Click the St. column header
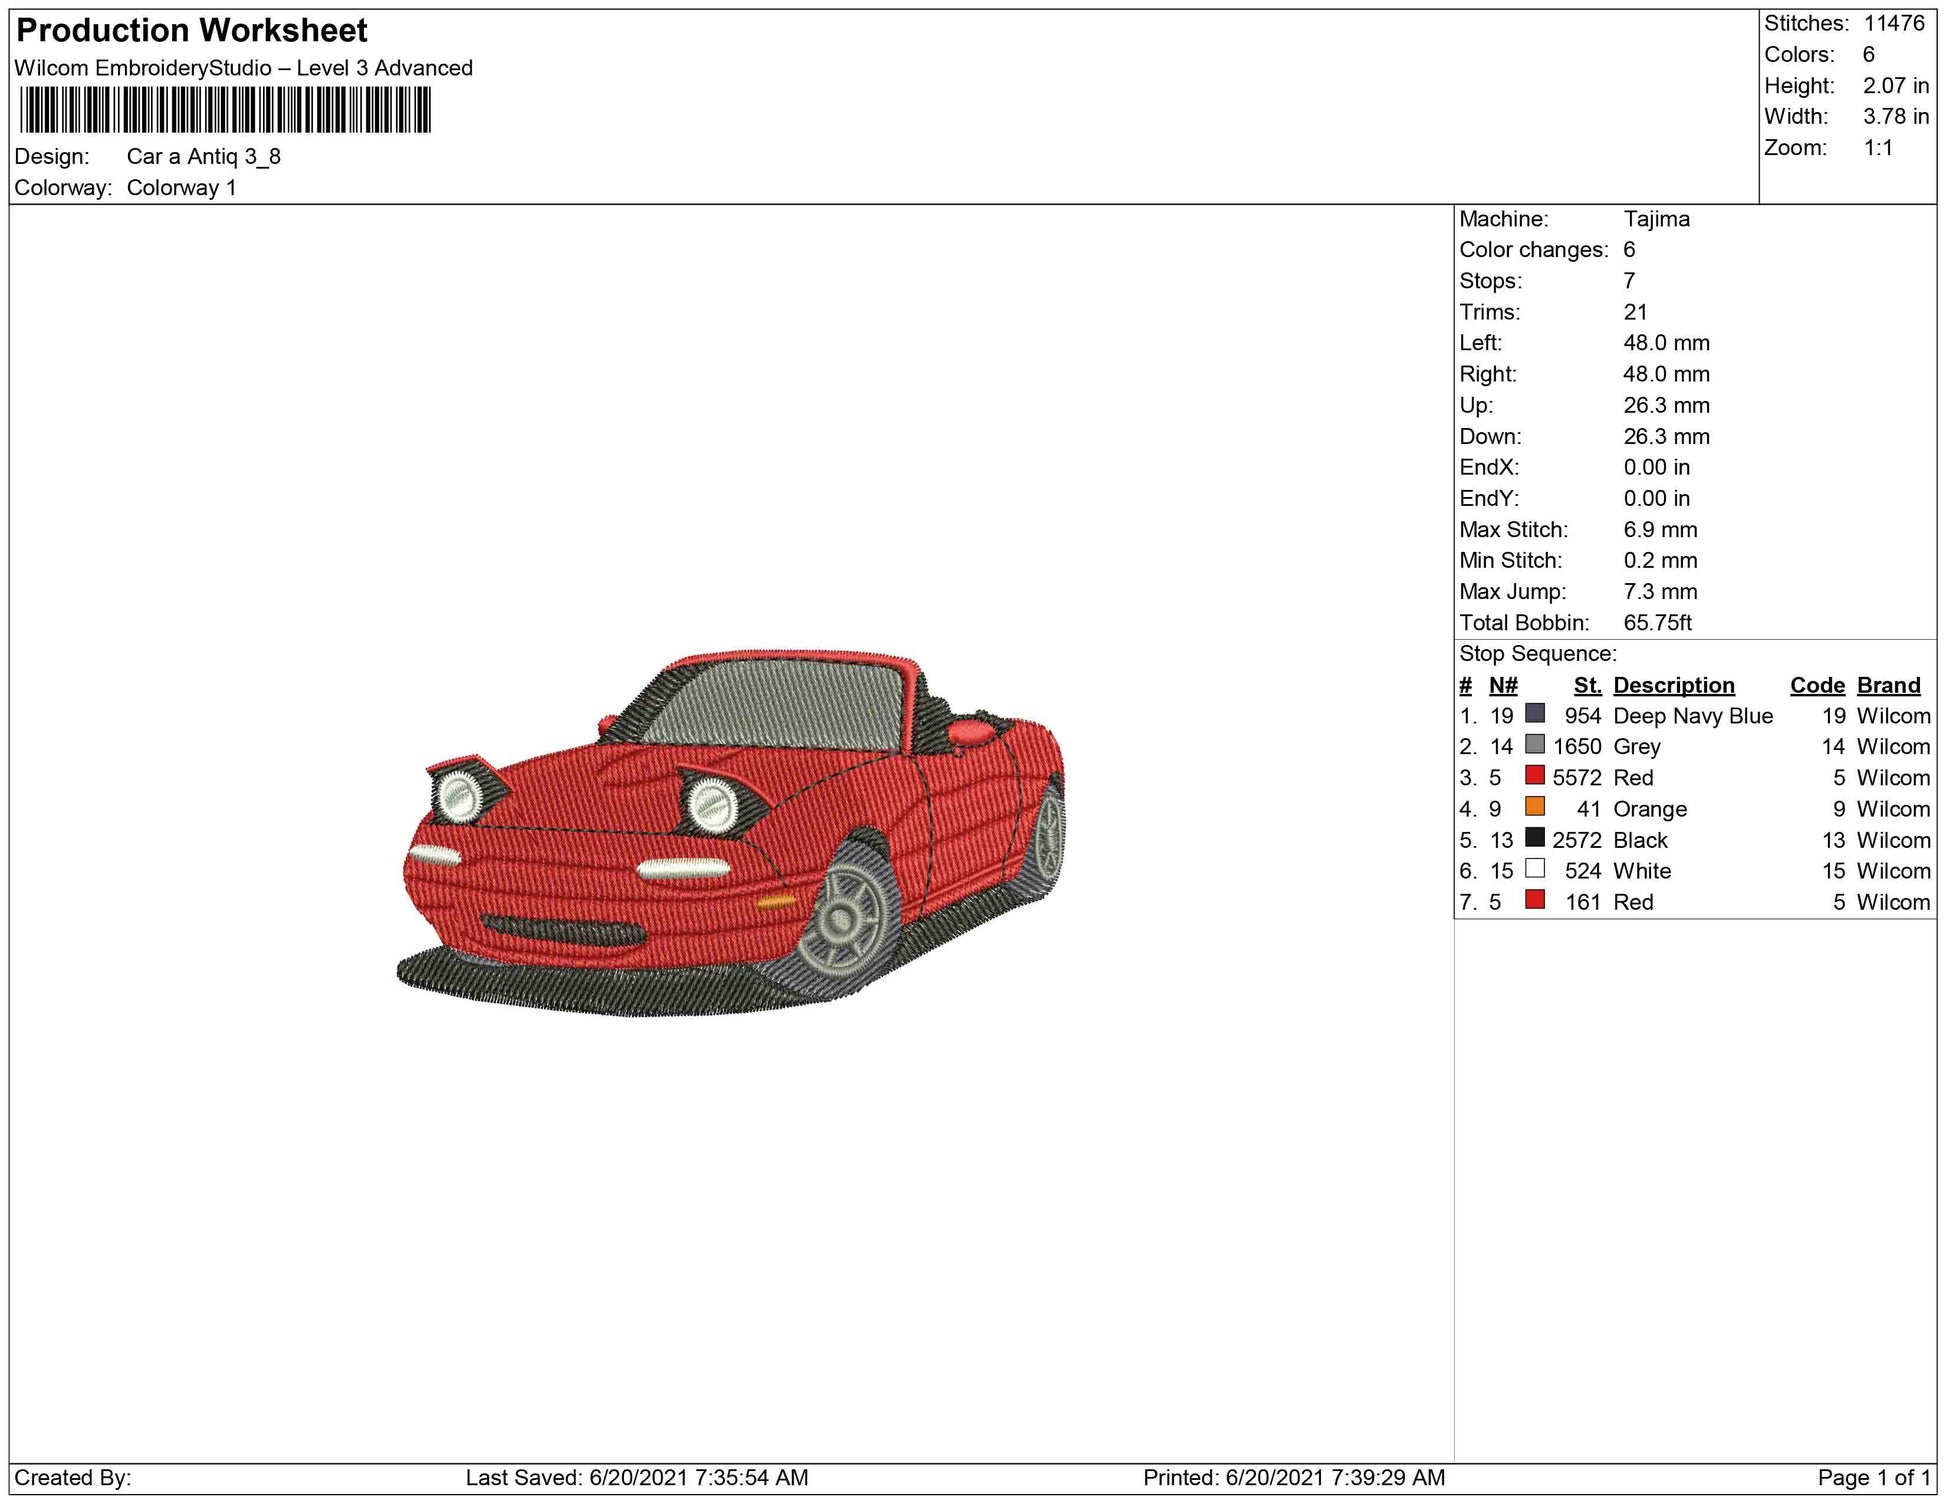This screenshot has width=1946, height=1497. point(1587,685)
